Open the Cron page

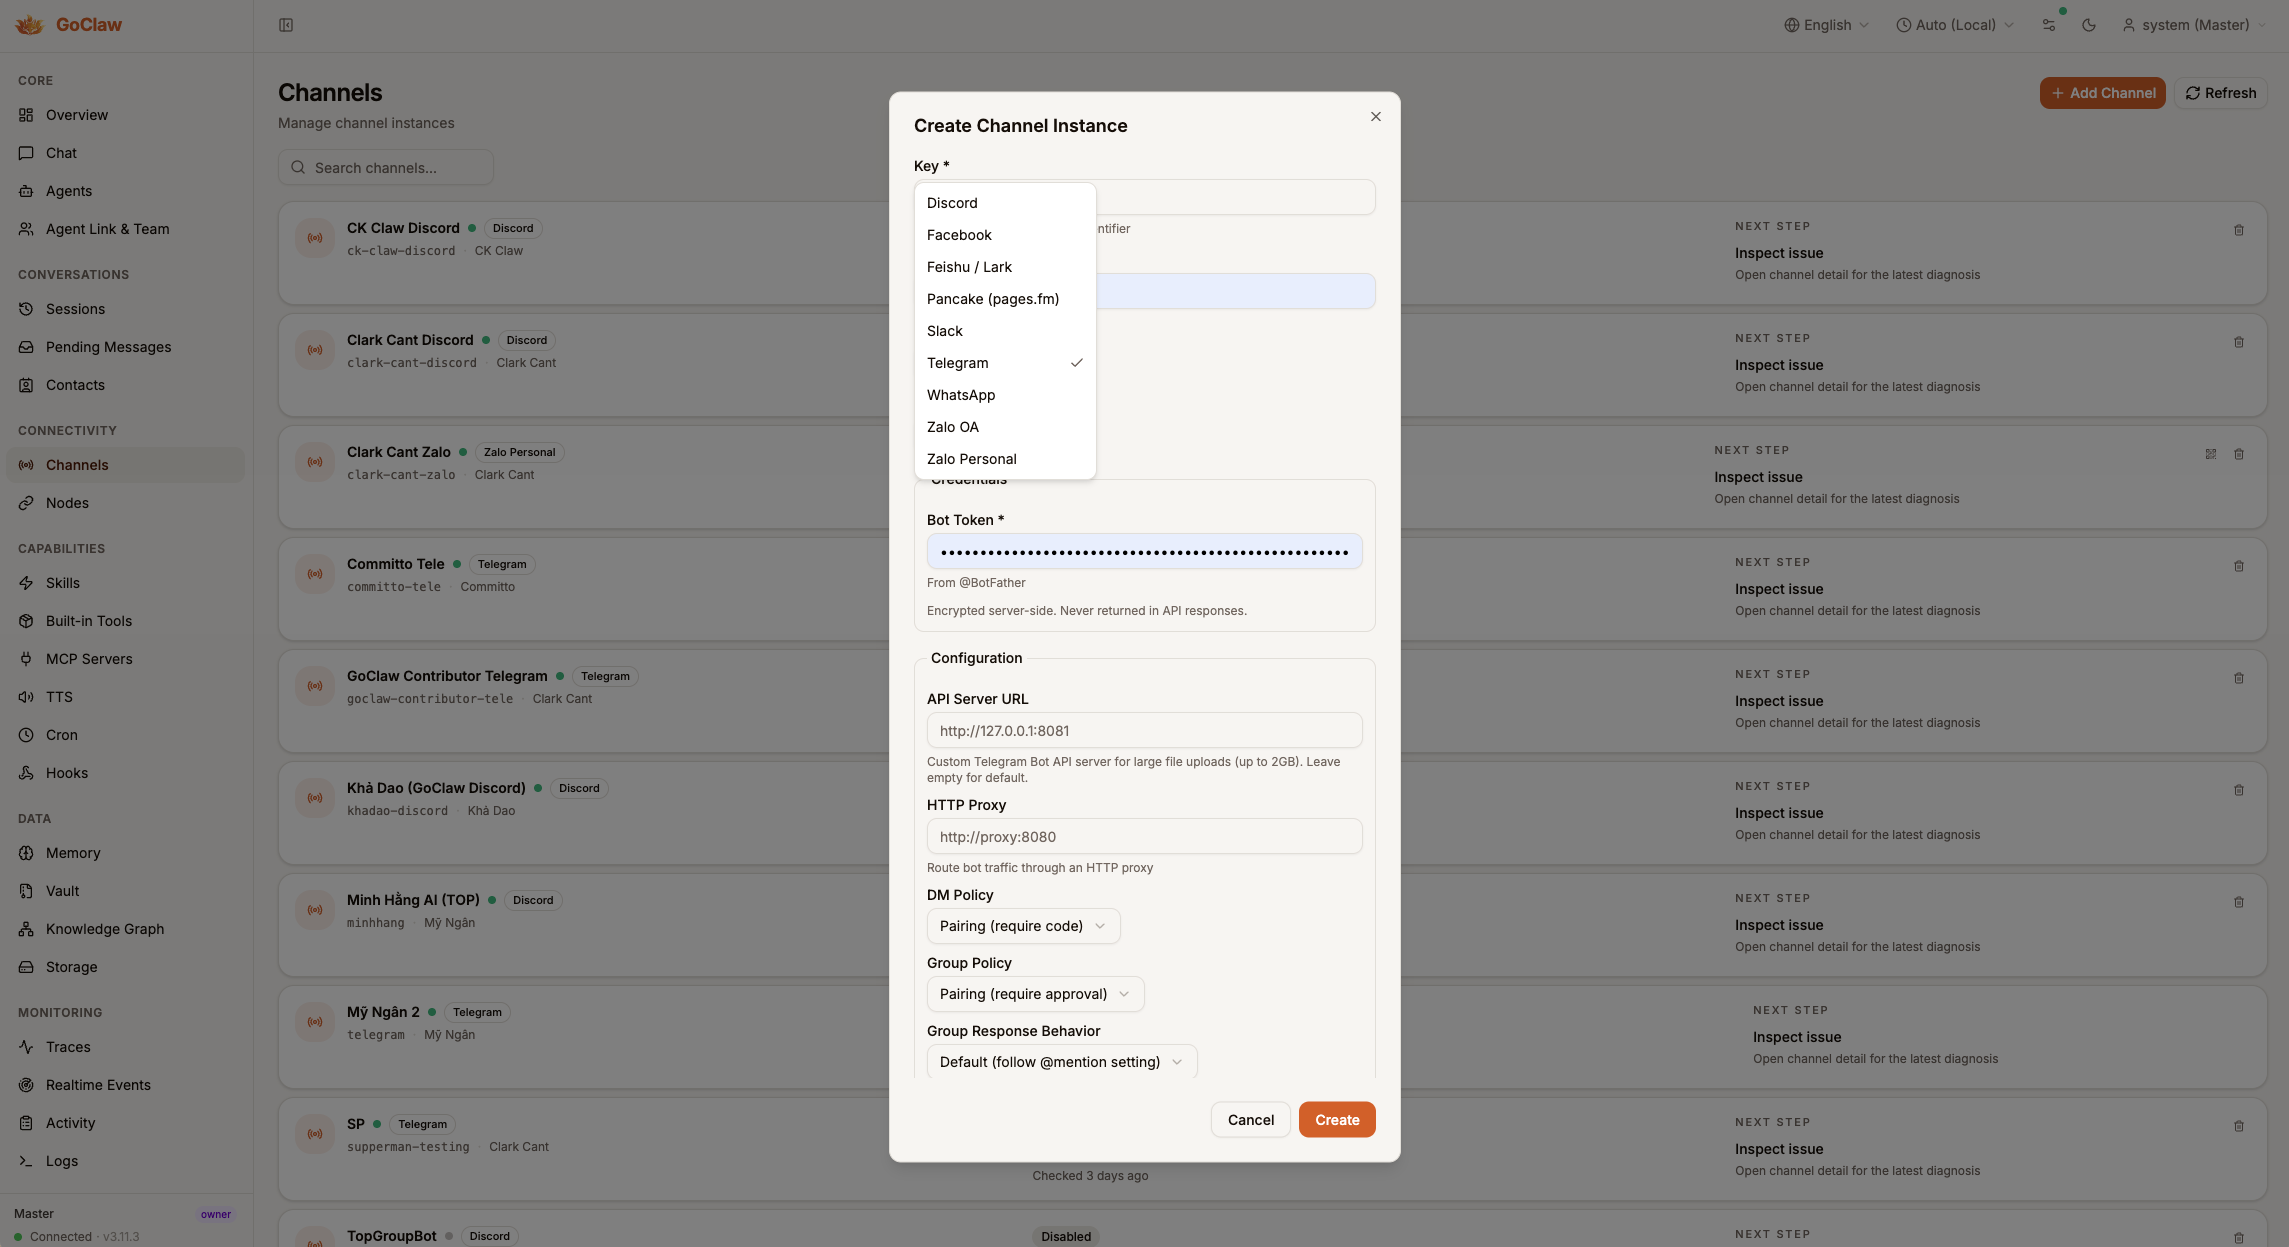126,735
